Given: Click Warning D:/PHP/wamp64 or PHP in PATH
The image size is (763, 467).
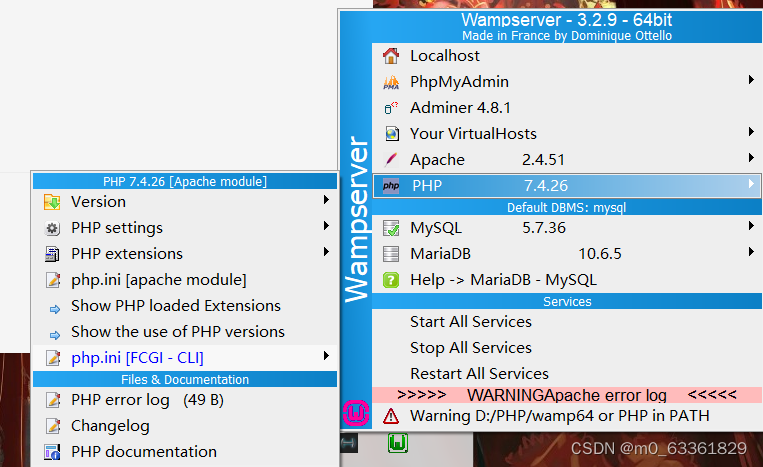Looking at the screenshot, I should click(x=567, y=416).
